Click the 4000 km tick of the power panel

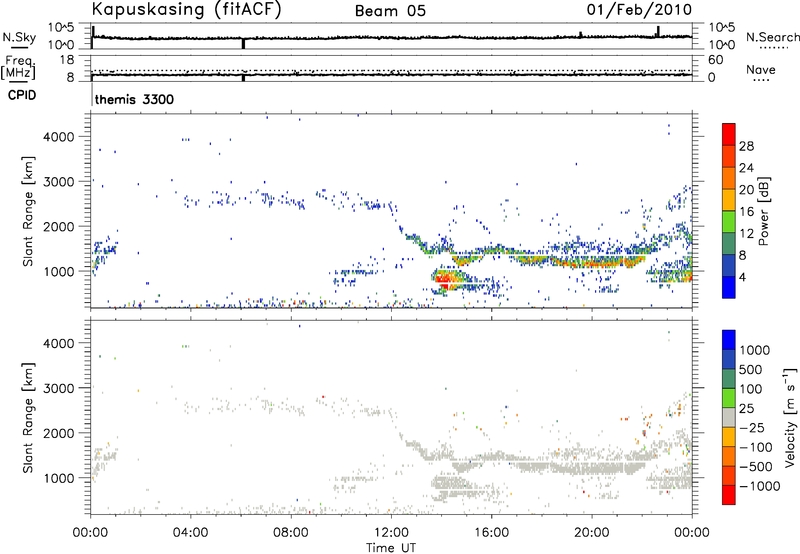[x=59, y=137]
